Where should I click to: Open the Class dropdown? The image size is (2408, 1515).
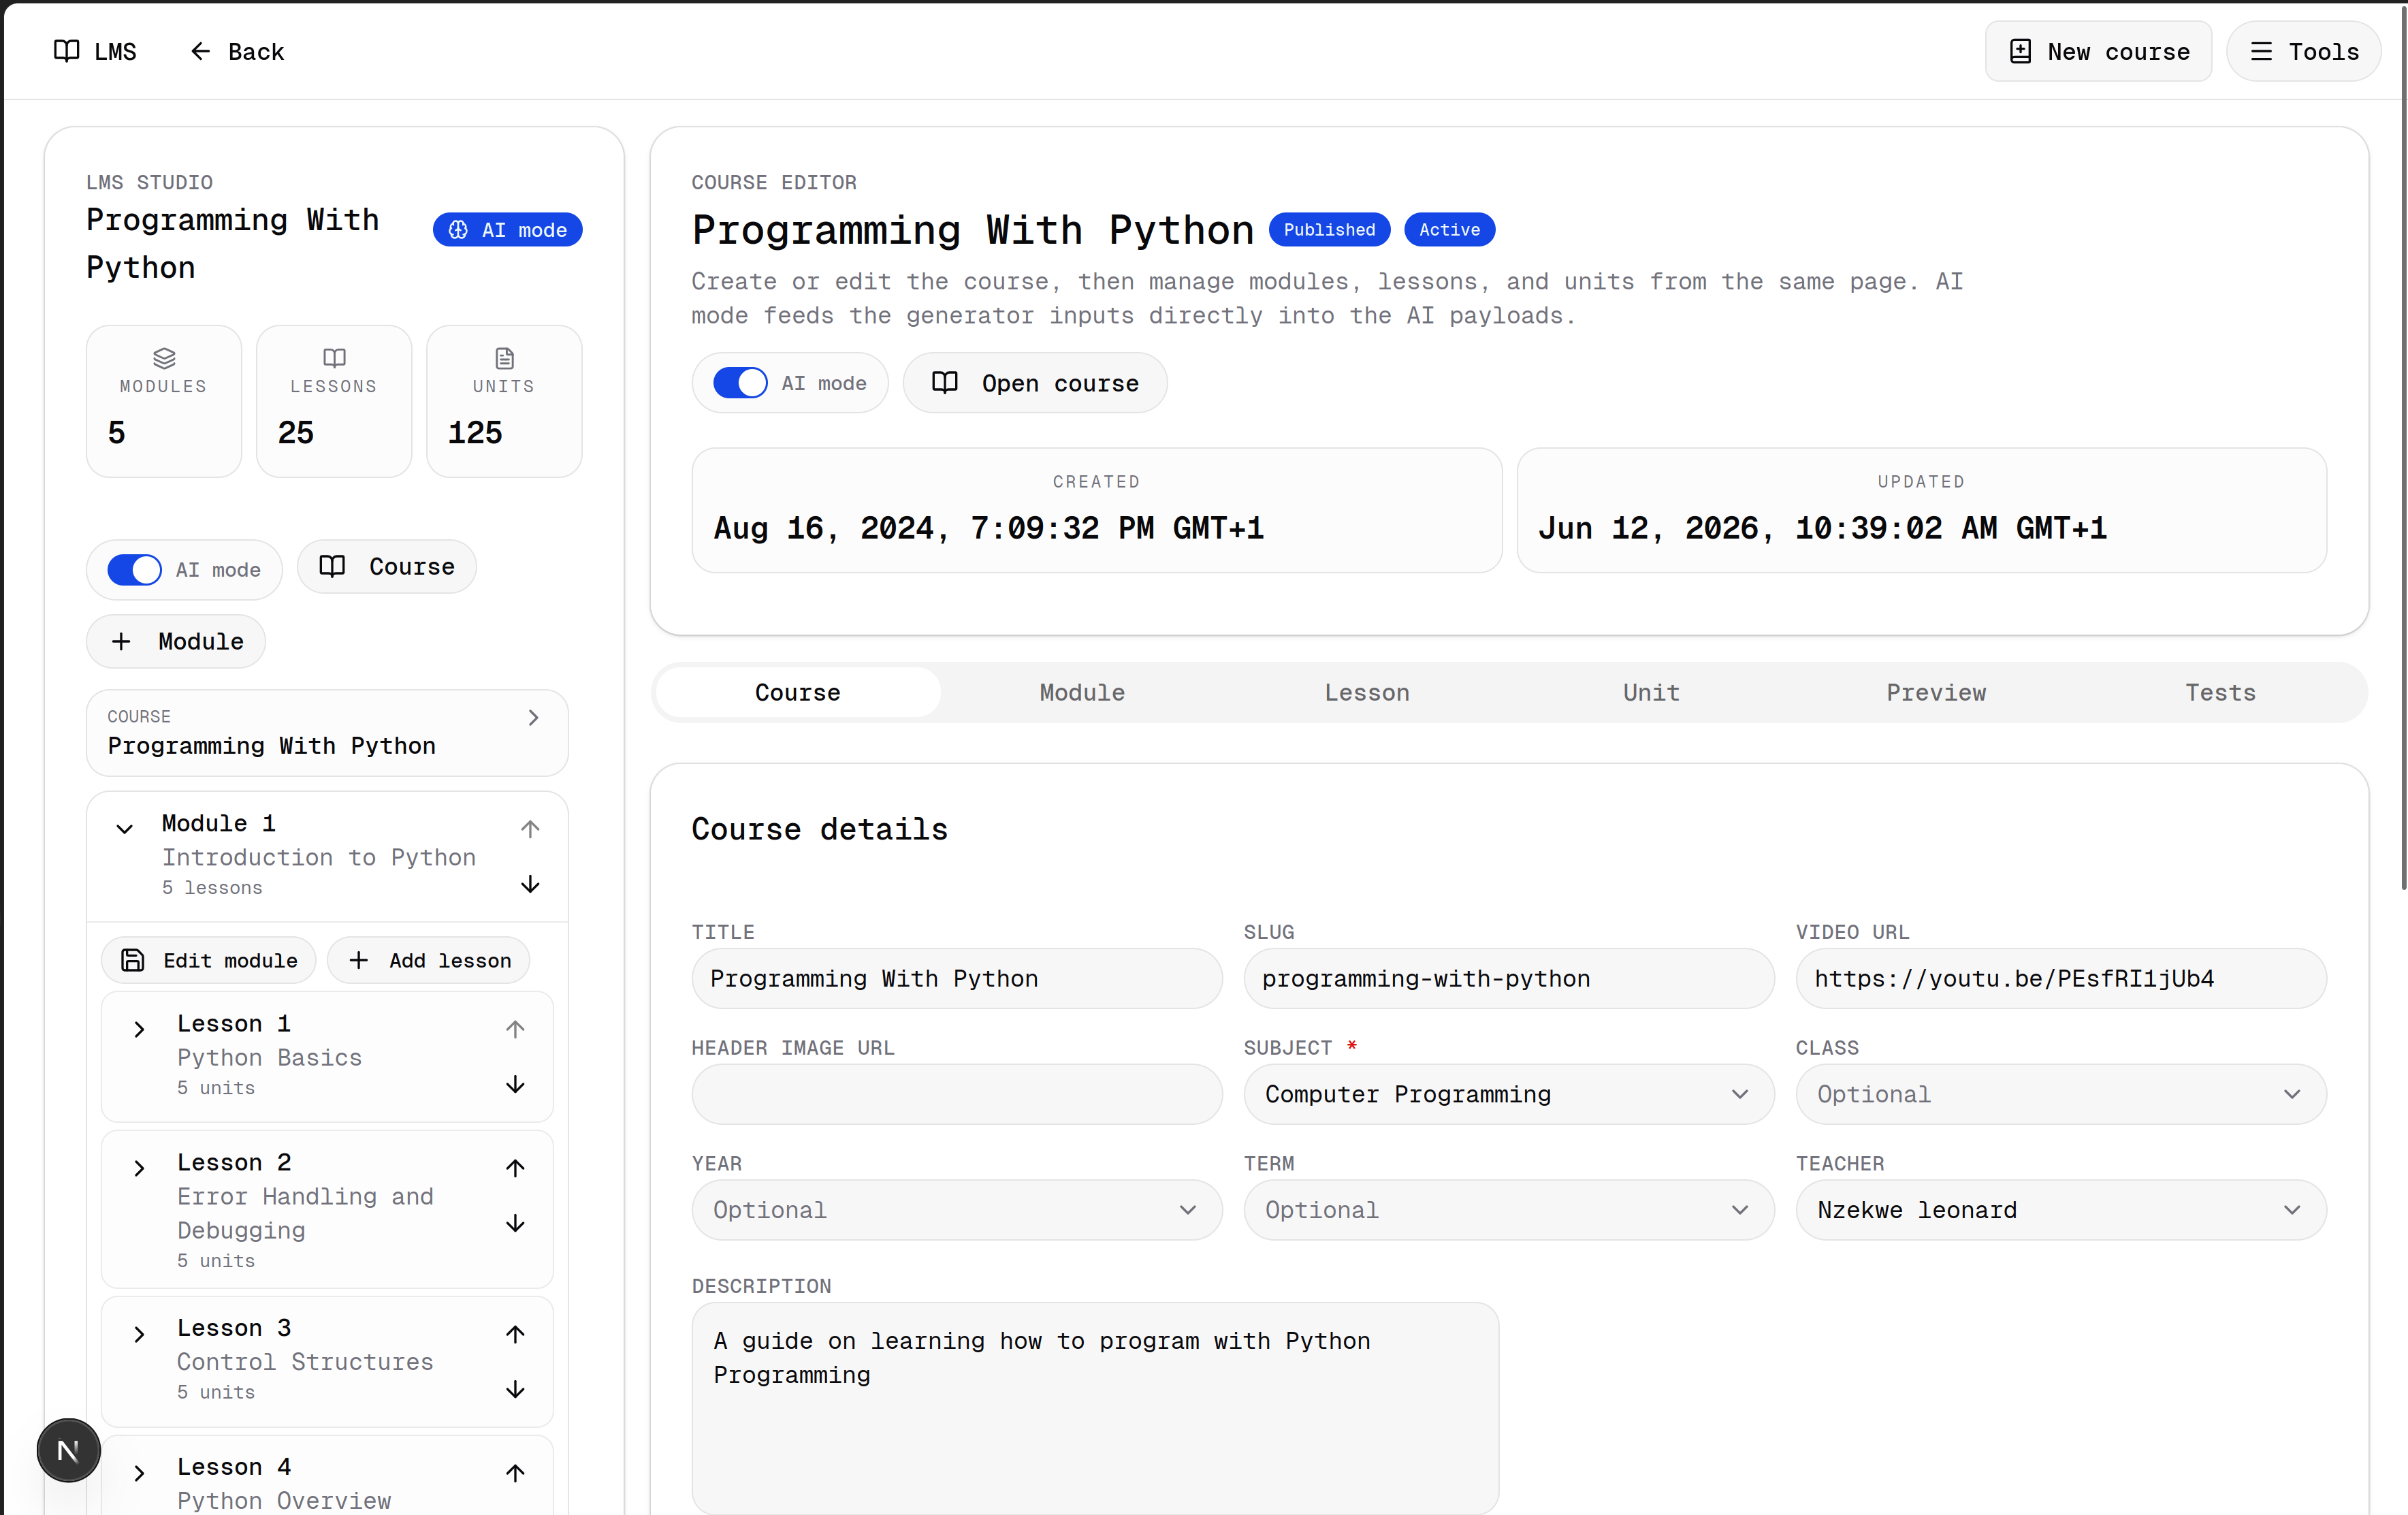coord(2060,1094)
